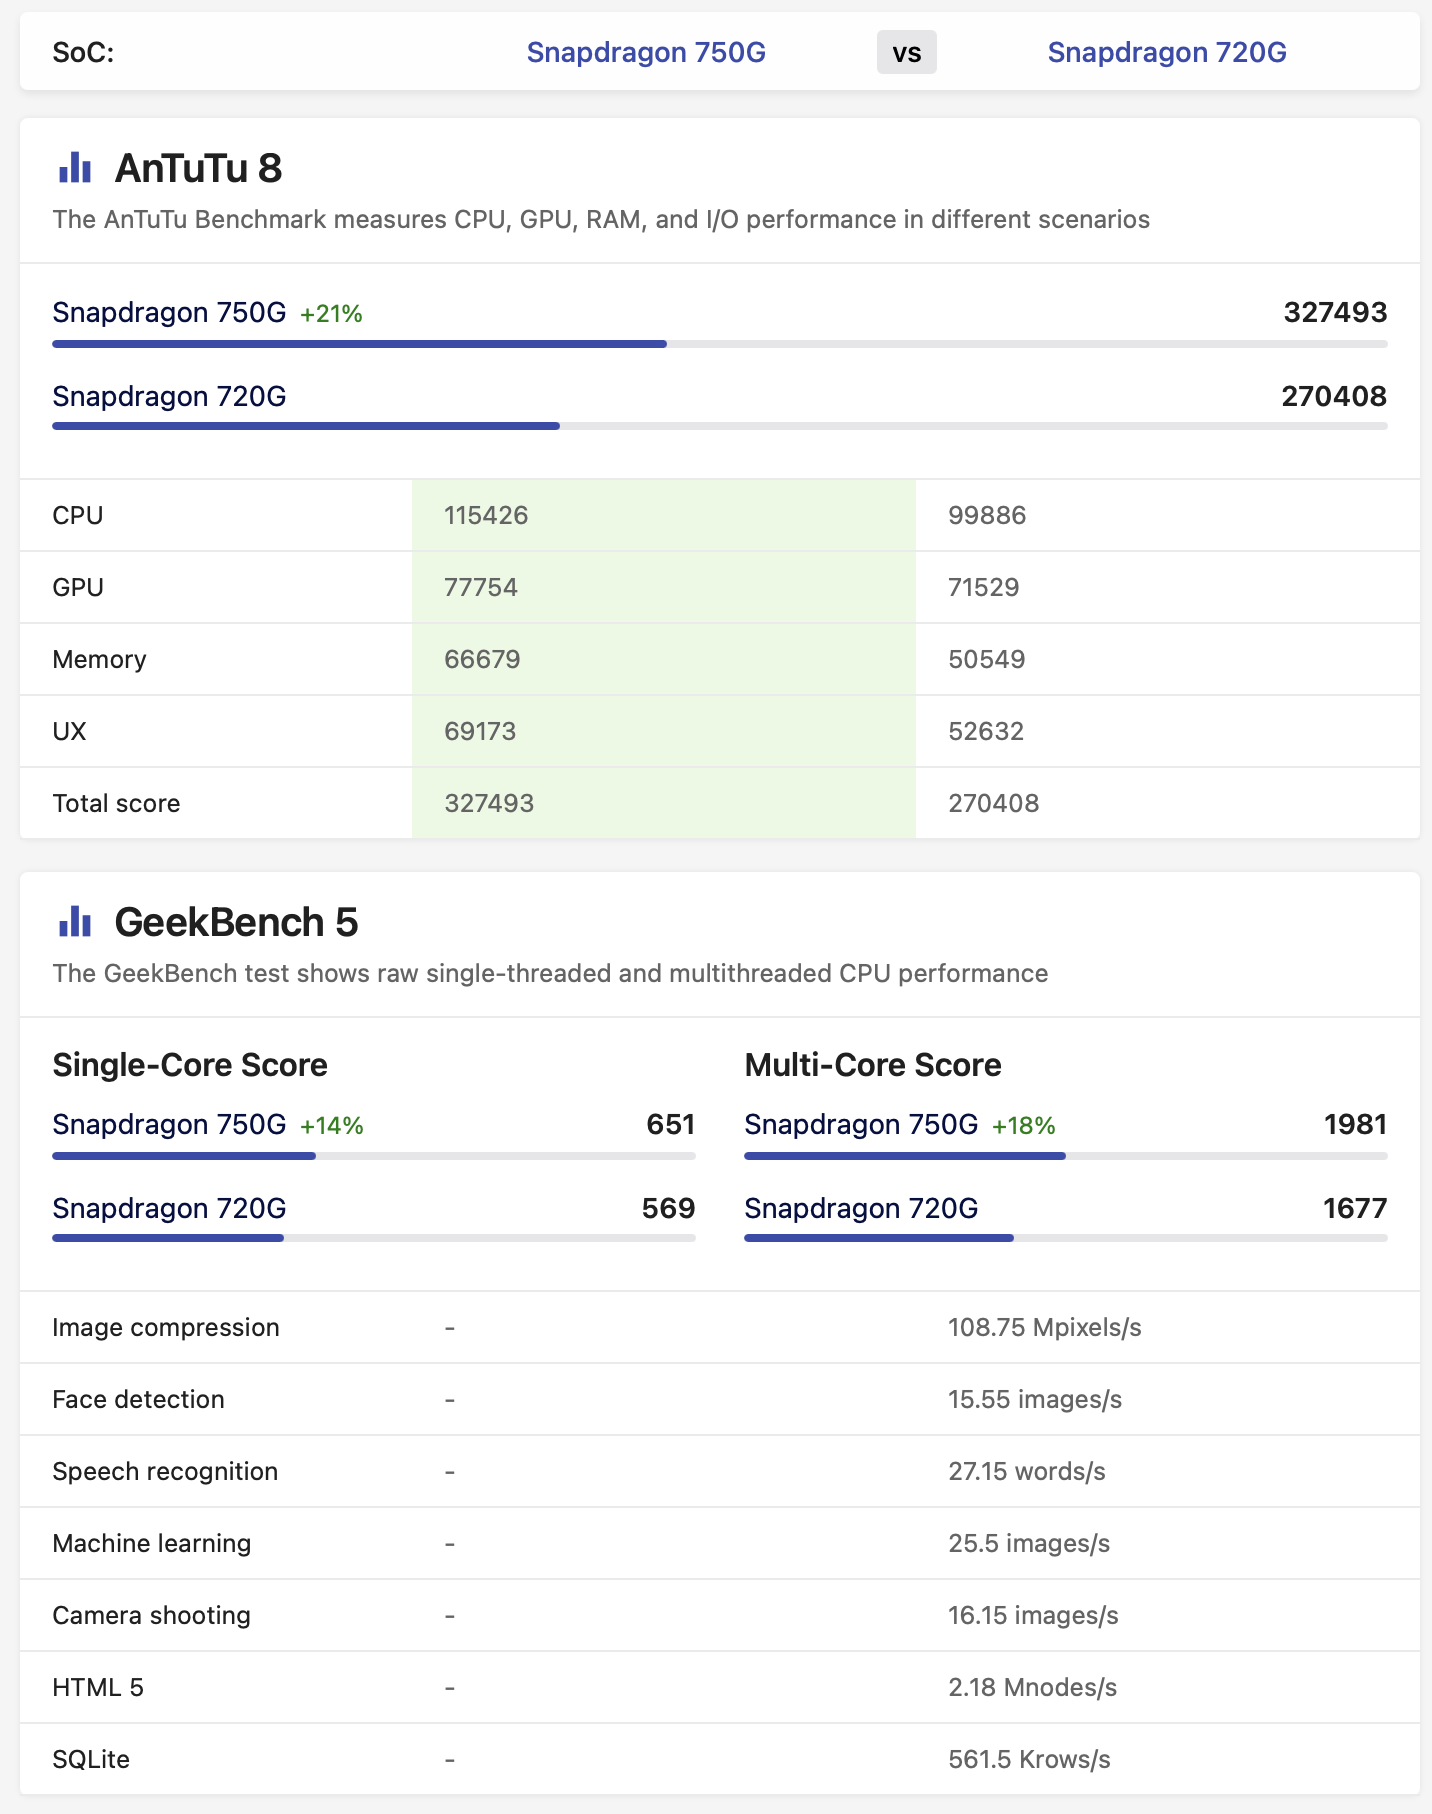Click the 270408 score beside Snapdragon 720G bar
Viewport: 1432px width, 1814px height.
pos(1334,397)
